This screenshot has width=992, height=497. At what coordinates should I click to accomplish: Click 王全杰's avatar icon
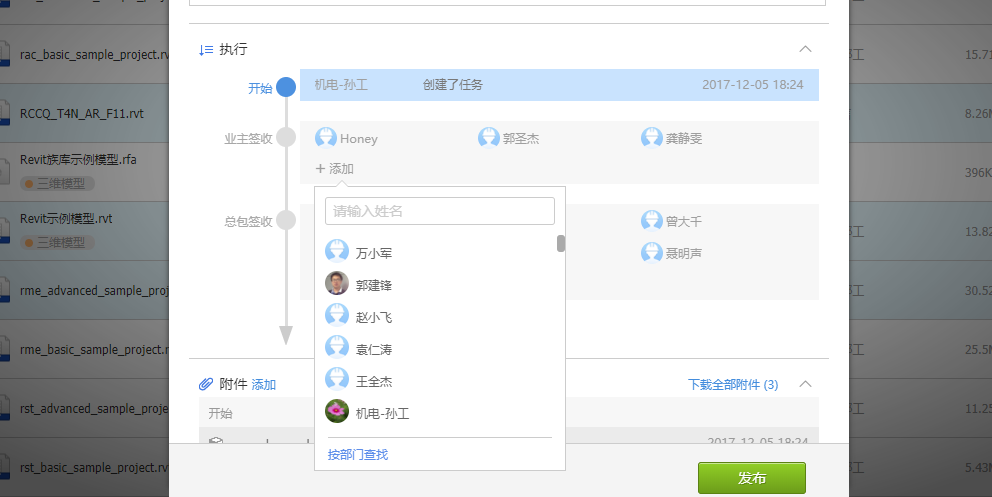337,380
